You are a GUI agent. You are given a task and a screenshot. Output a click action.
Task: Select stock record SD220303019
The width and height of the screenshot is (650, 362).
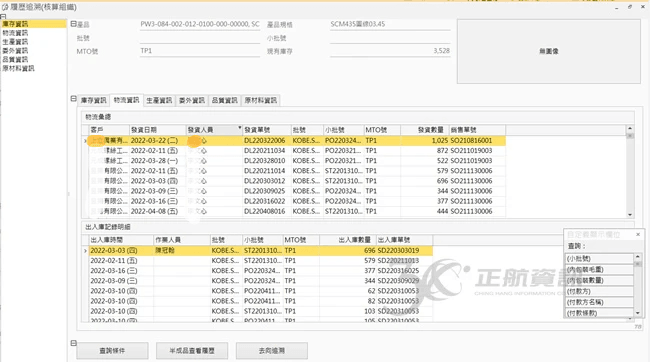pyautogui.click(x=261, y=251)
